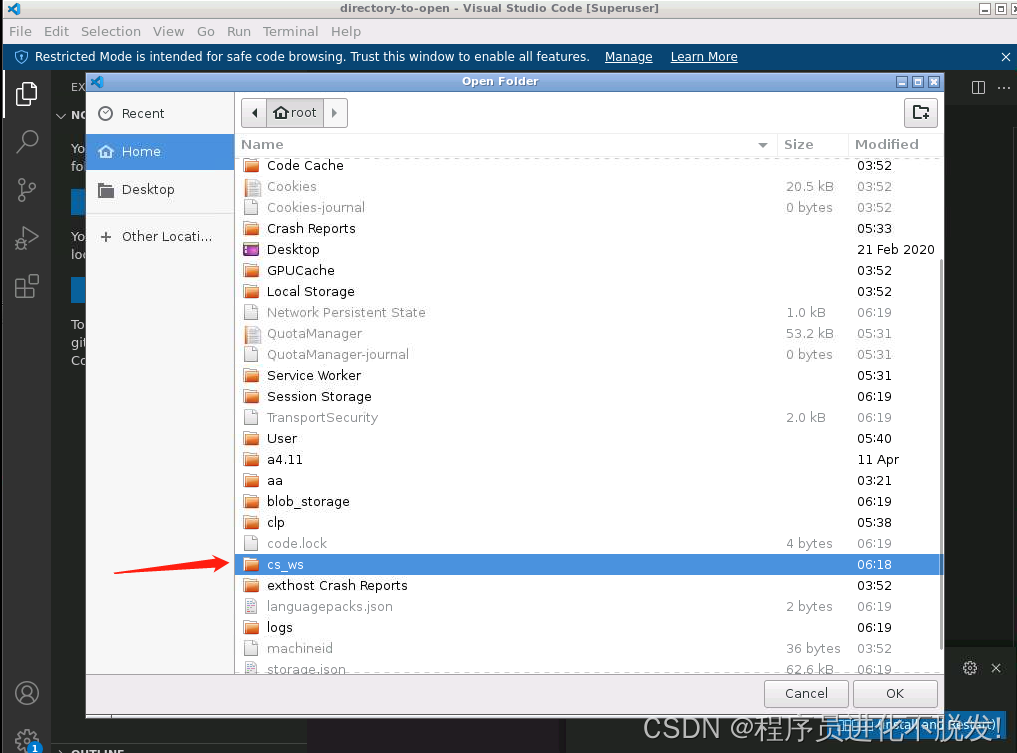Viewport: 1017px width, 753px height.
Task: Click the Learn More link
Action: [x=704, y=57]
